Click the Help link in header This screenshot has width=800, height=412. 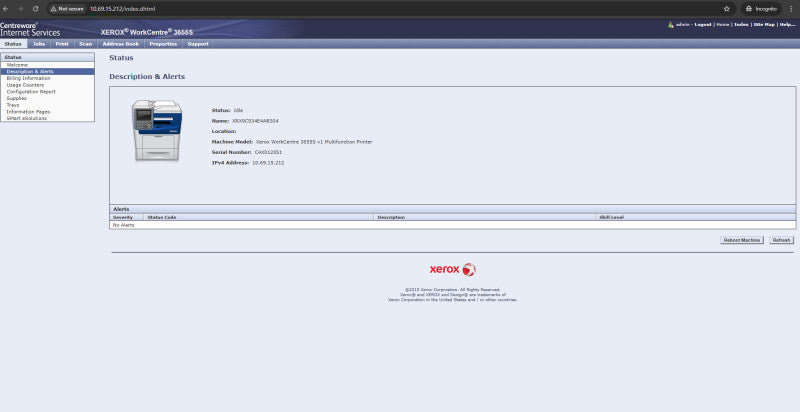click(788, 24)
